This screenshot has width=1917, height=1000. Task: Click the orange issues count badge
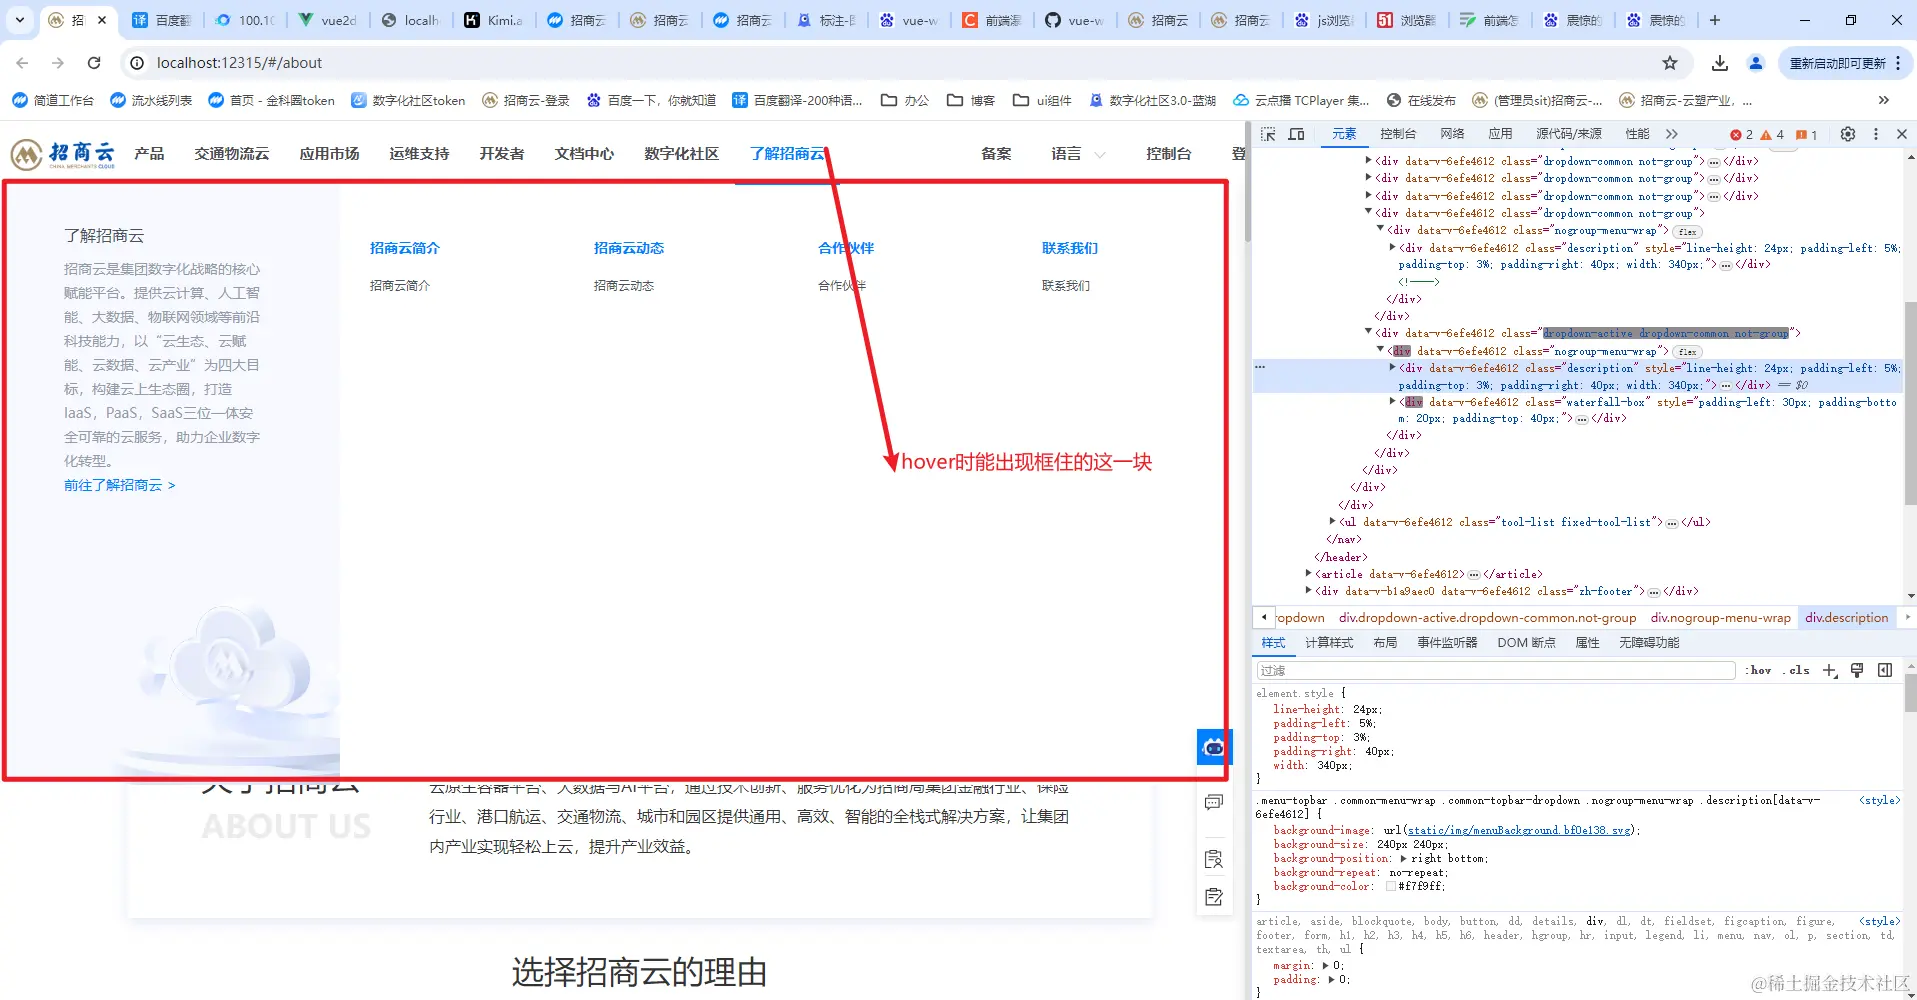1806,135
